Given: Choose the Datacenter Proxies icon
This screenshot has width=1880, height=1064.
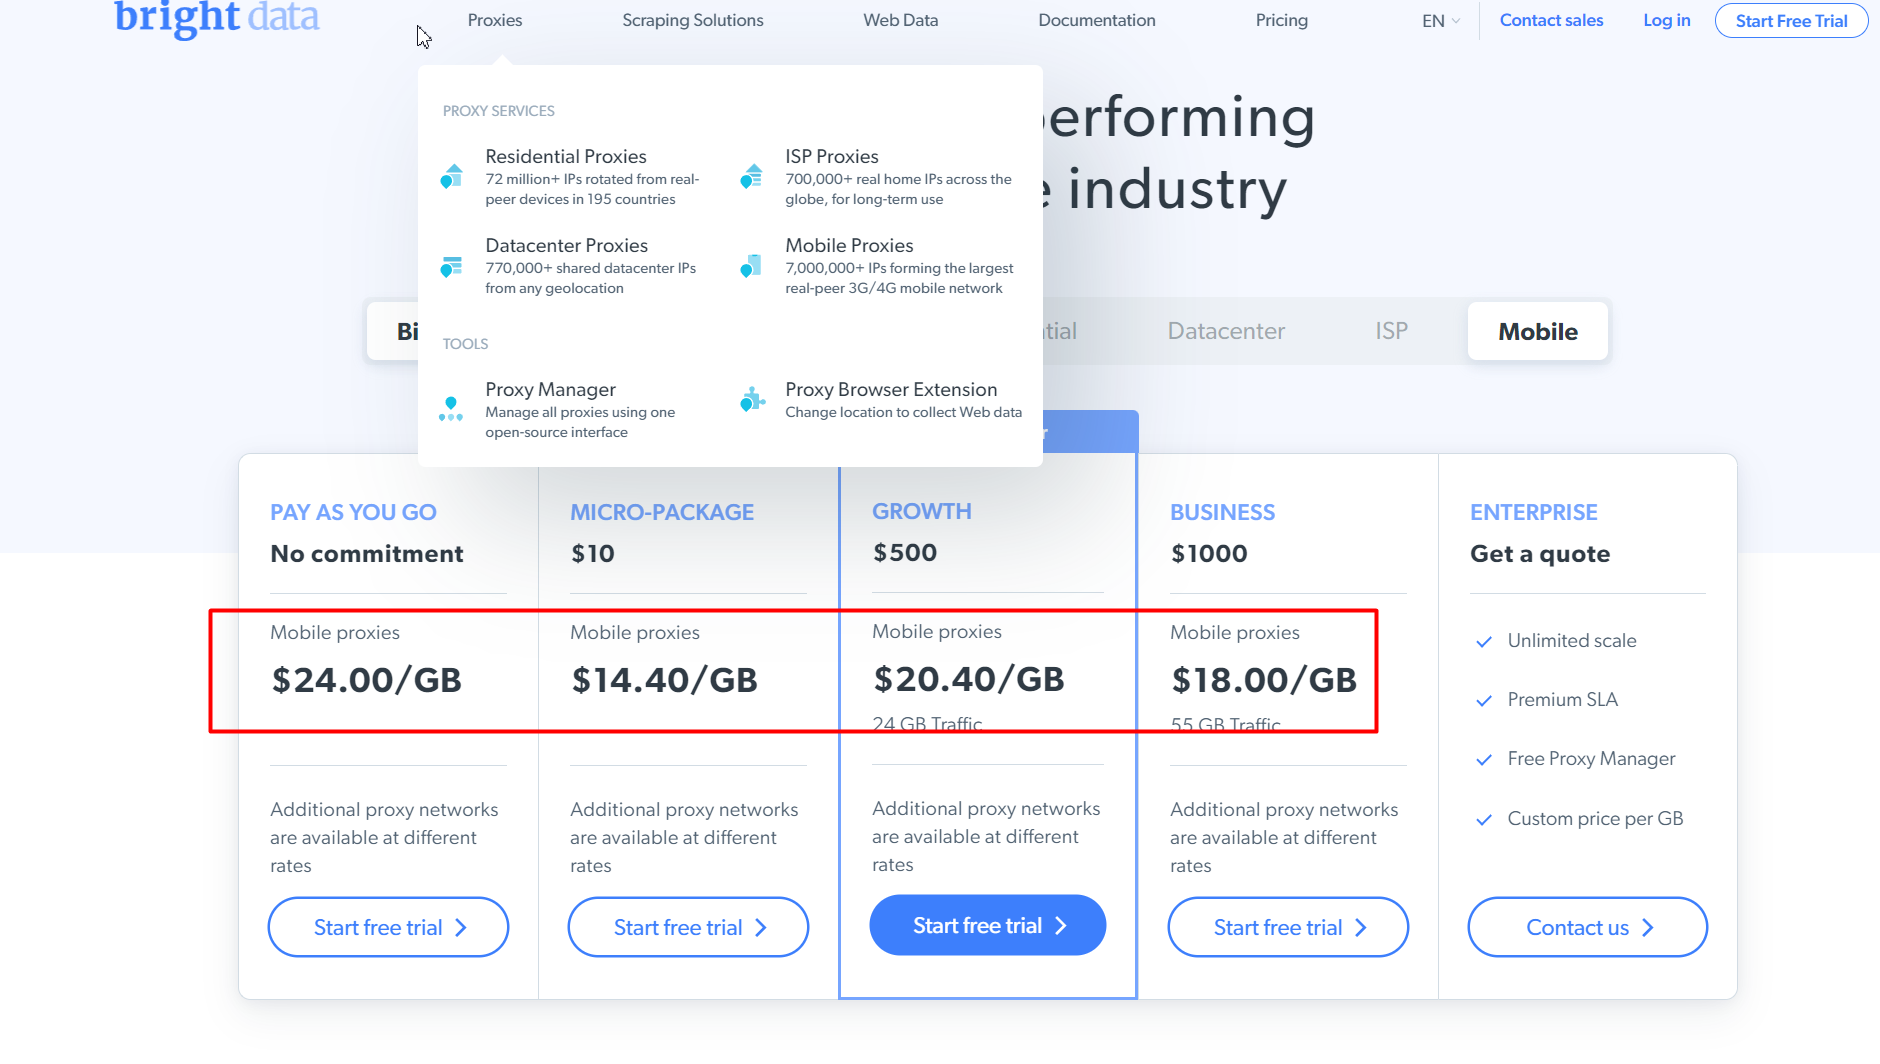Looking at the screenshot, I should point(452,266).
